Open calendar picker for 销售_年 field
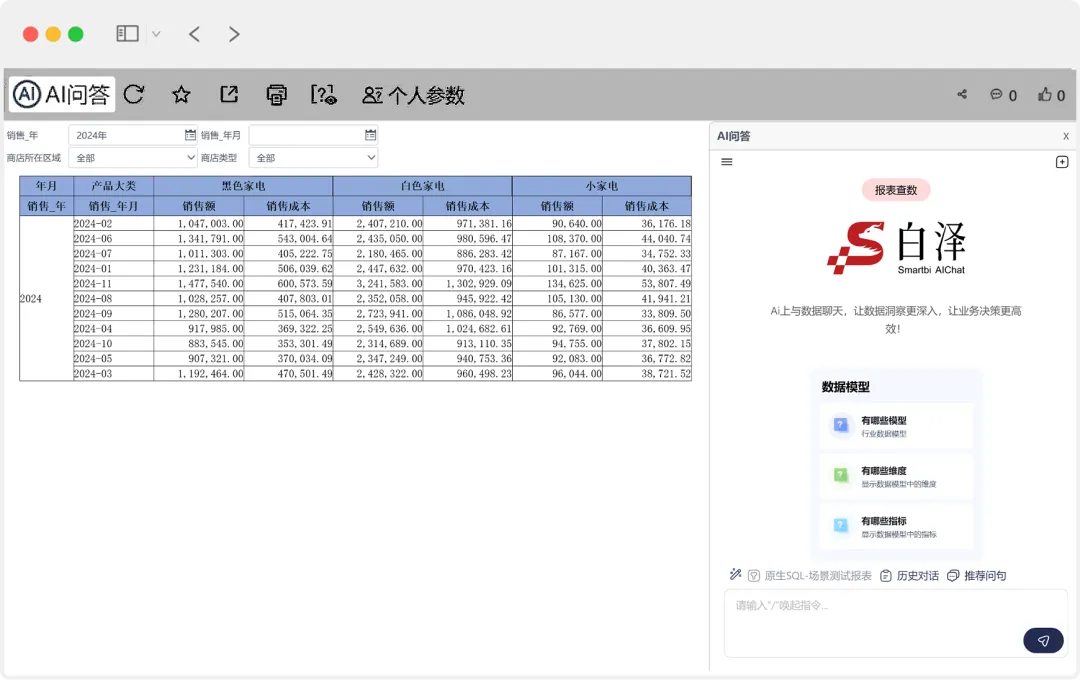The image size is (1080, 680). 190,135
